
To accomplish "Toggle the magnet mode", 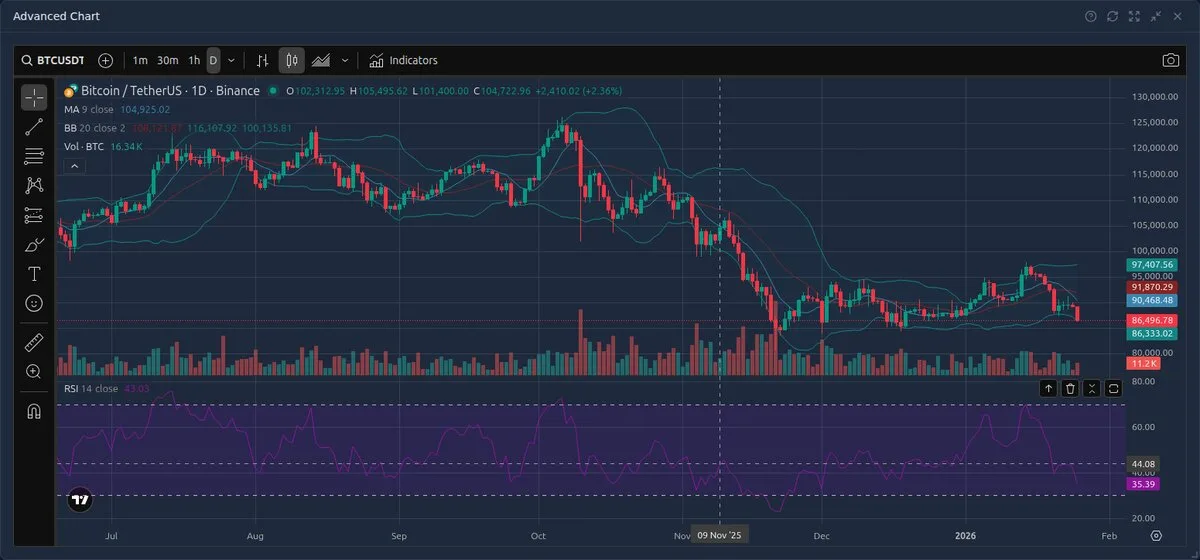I will point(34,411).
